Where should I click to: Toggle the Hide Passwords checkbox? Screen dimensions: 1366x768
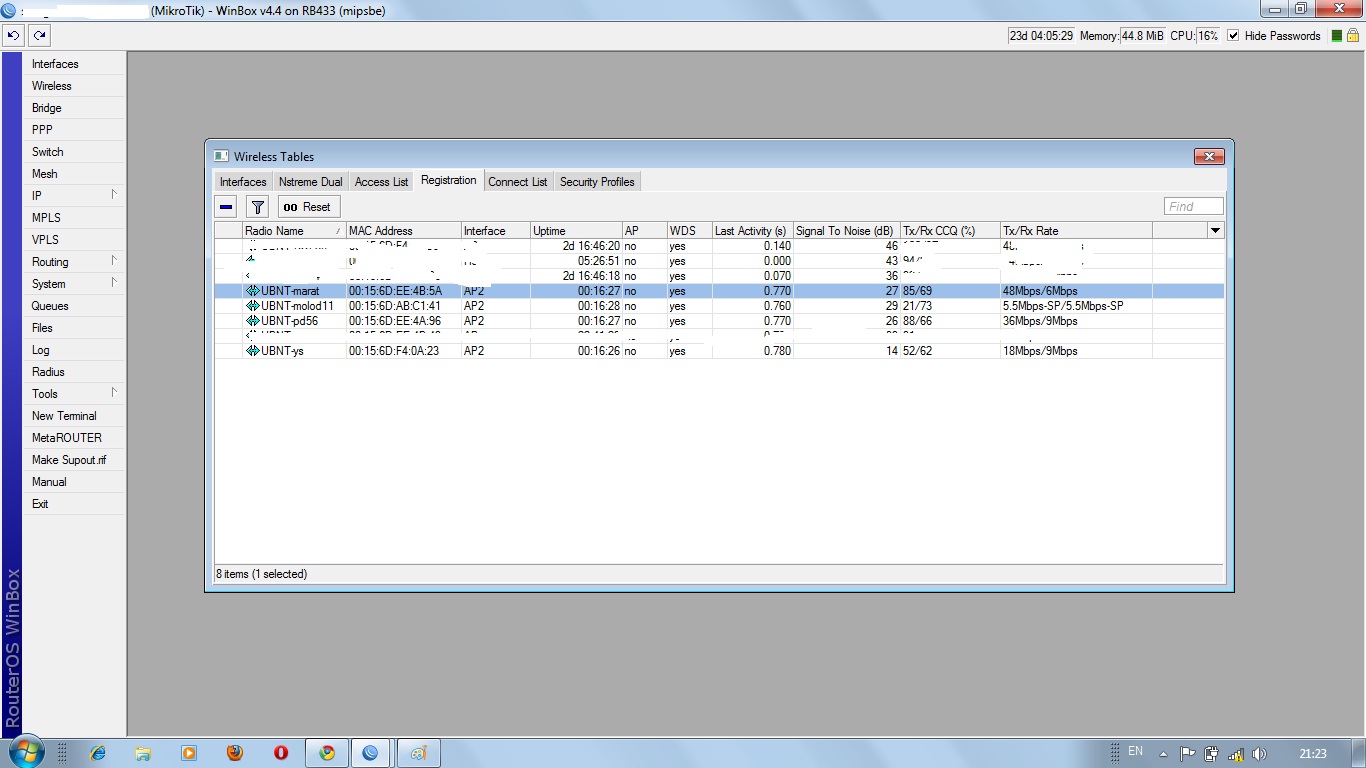coord(1233,36)
